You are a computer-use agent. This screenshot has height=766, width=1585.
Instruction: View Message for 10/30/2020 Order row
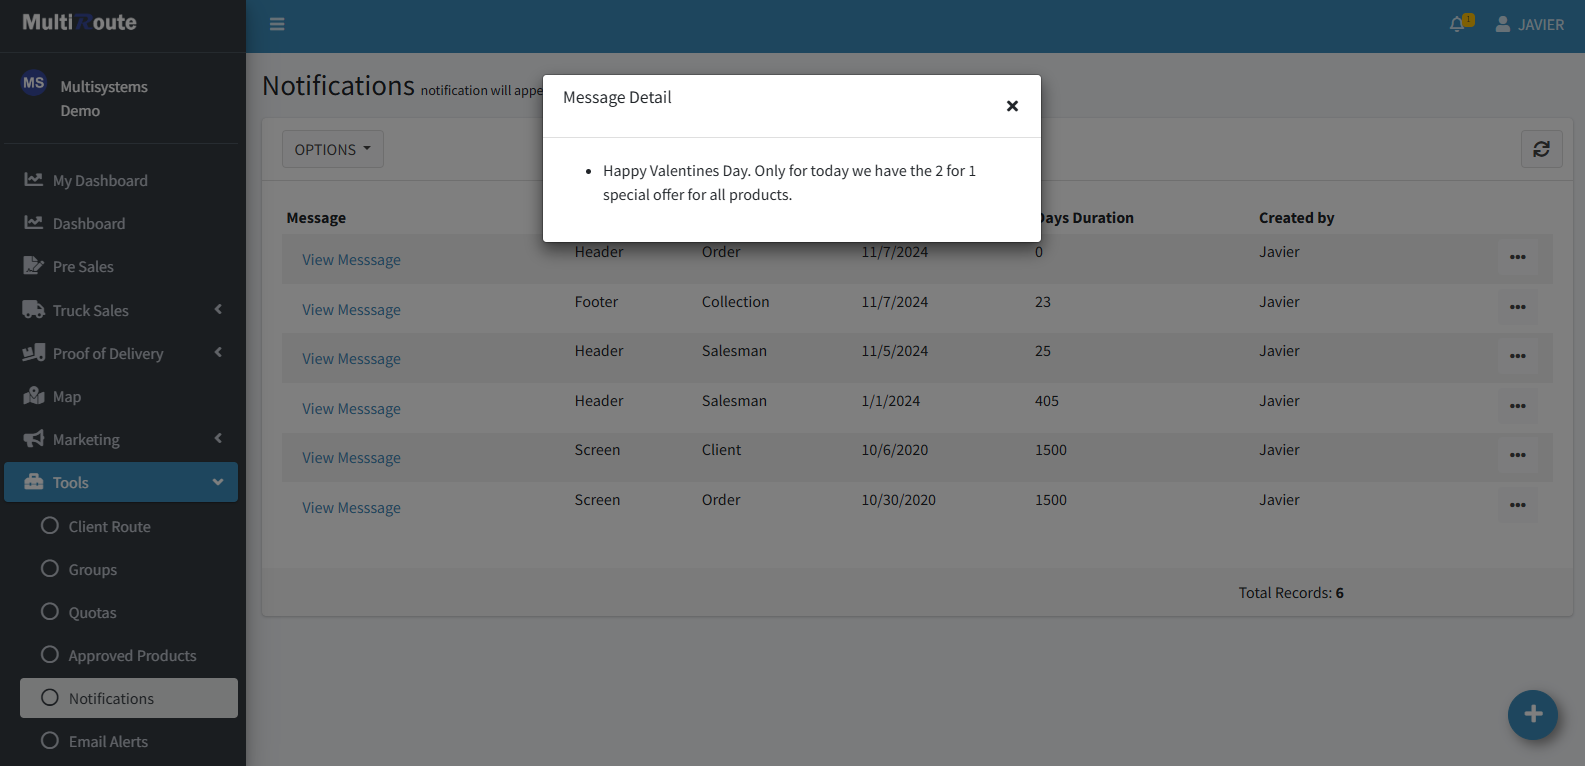[351, 508]
